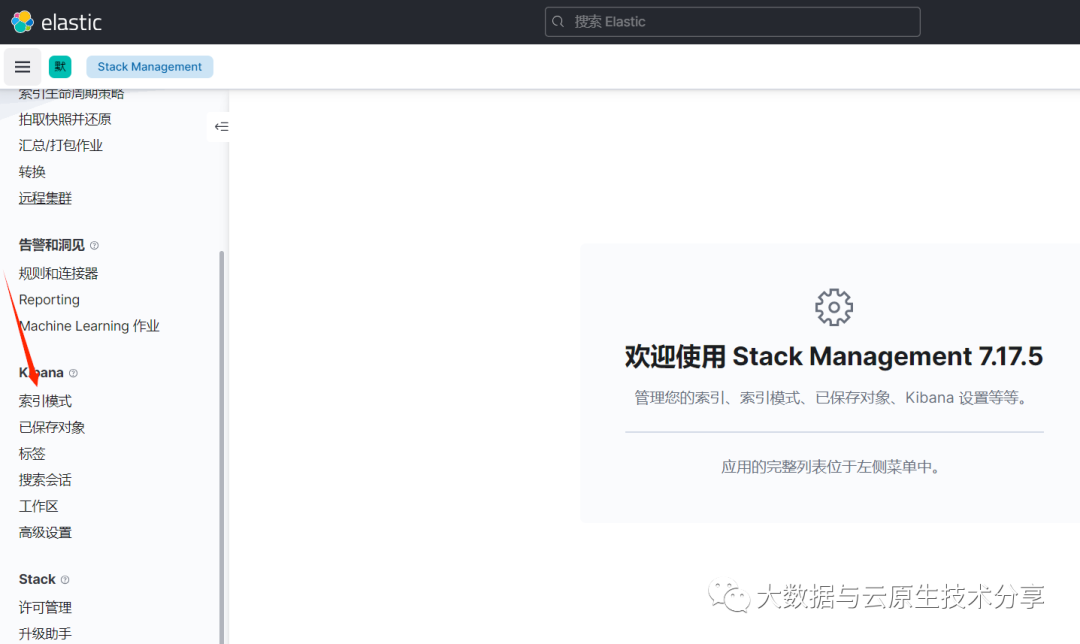The width and height of the screenshot is (1080, 644).
Task: Open 规则和连接器 page
Action: [x=59, y=273]
